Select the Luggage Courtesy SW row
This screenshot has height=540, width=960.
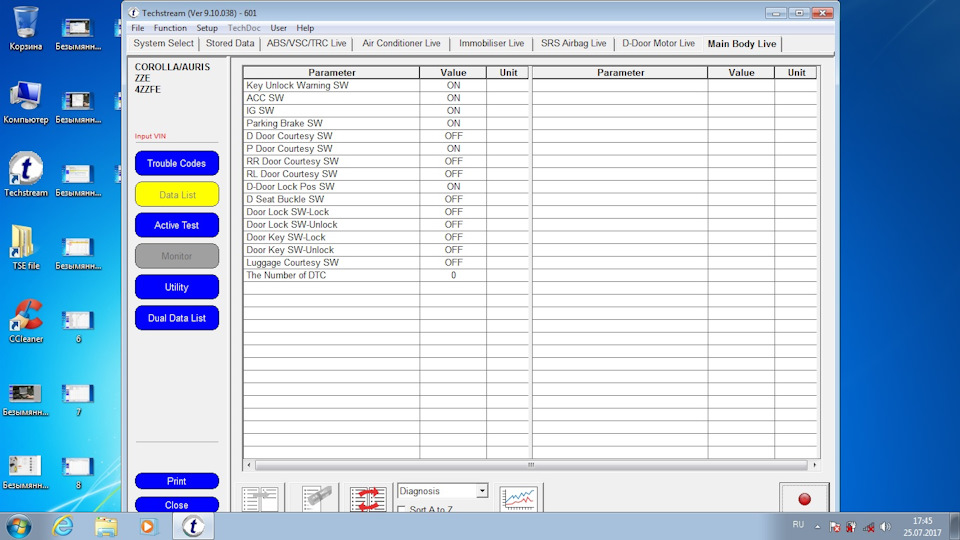(x=386, y=263)
